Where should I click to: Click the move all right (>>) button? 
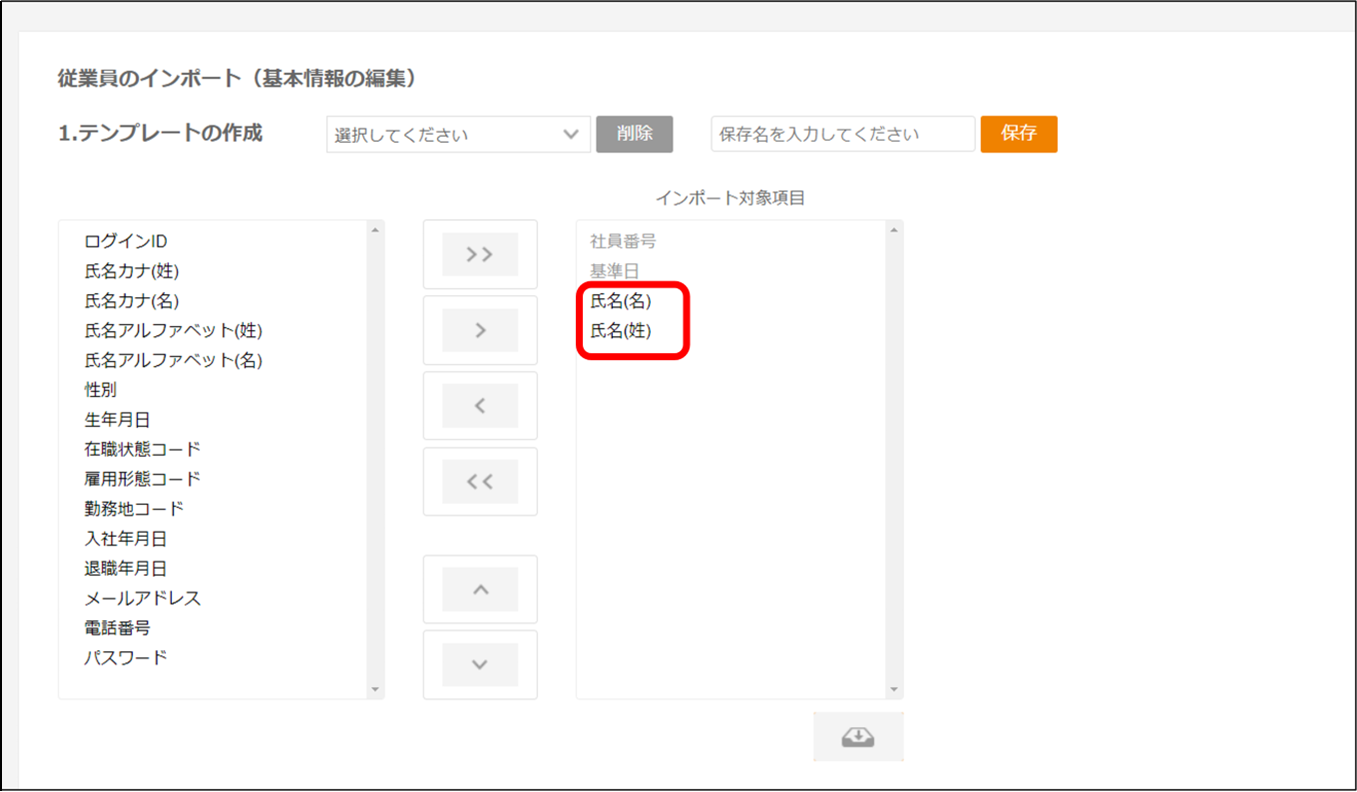[480, 255]
